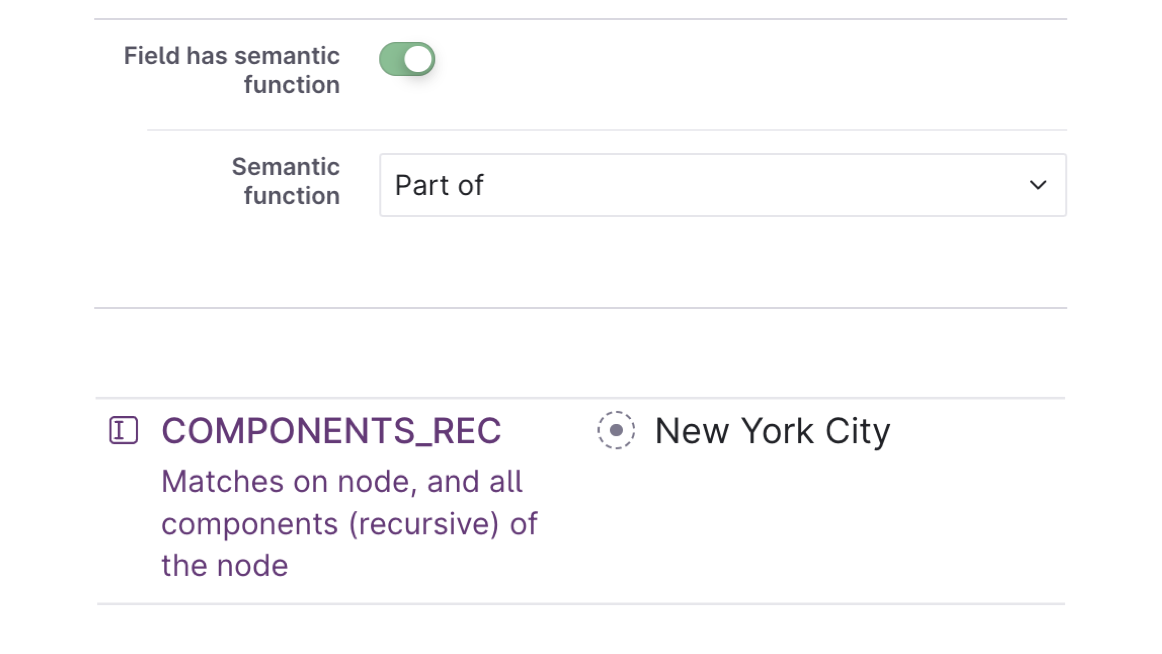The height and width of the screenshot is (654, 1162).
Task: Click the 'Part of' selected value text
Action: (439, 185)
